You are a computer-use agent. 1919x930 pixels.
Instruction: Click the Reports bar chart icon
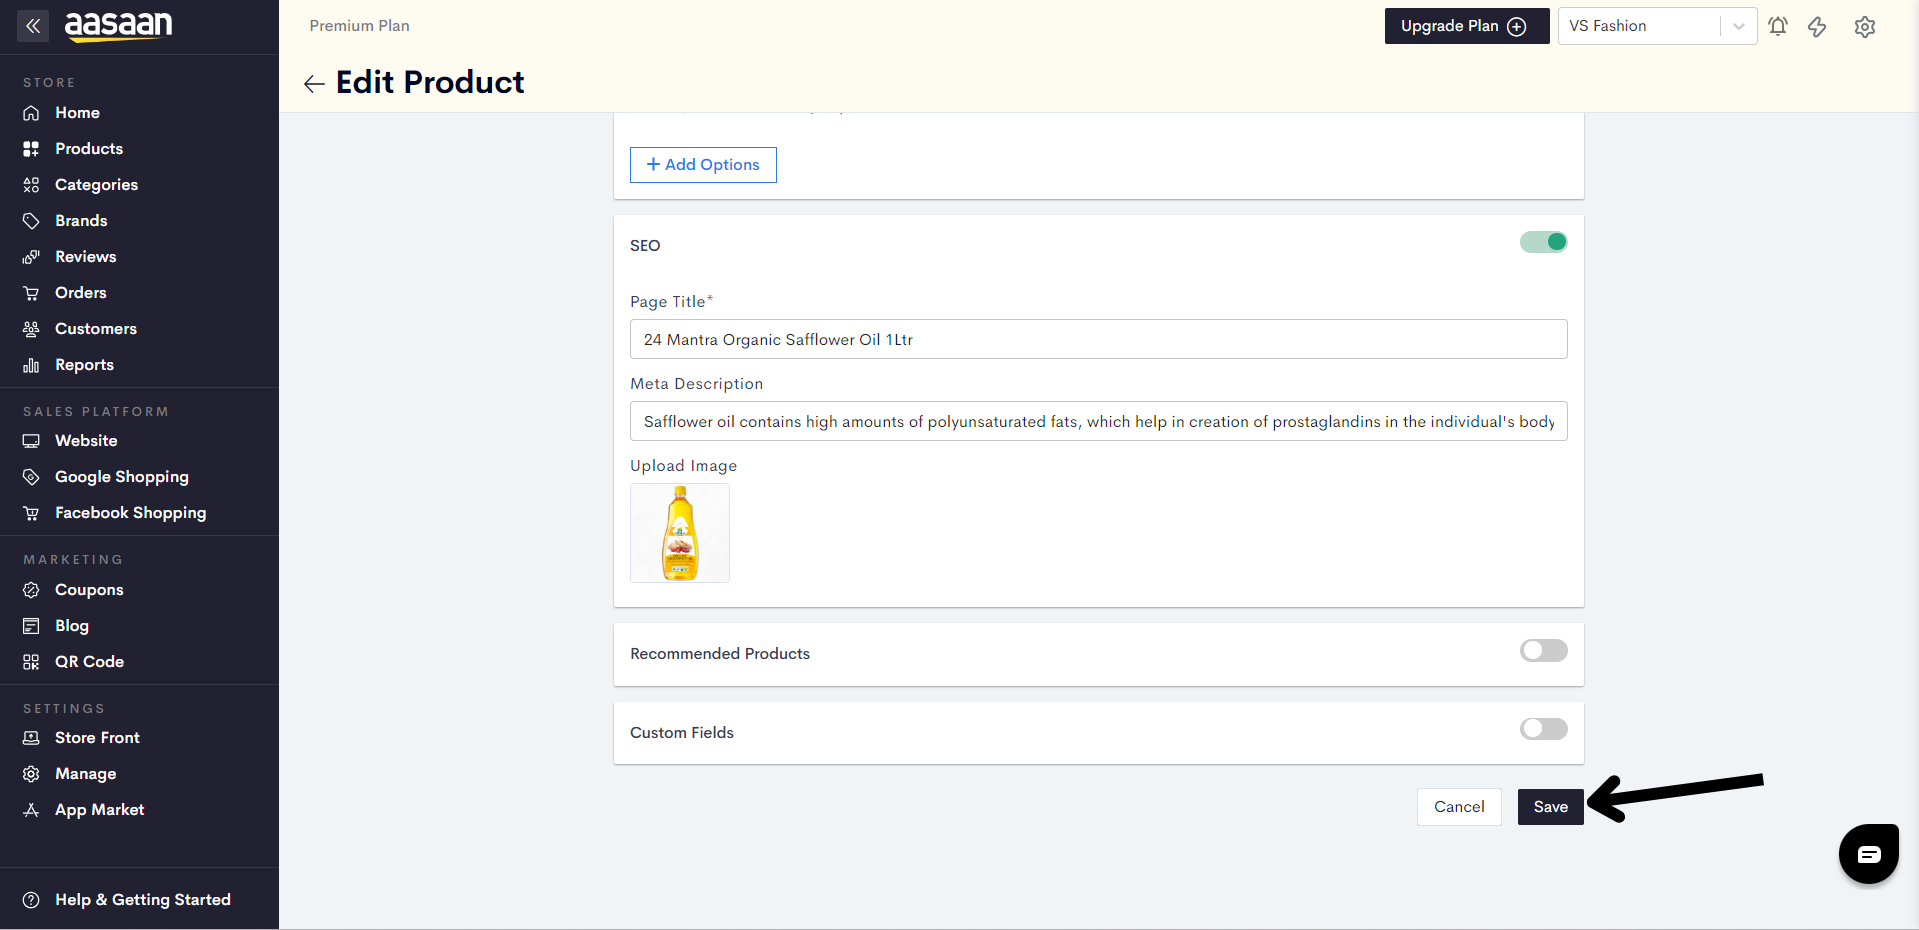pyautogui.click(x=31, y=365)
